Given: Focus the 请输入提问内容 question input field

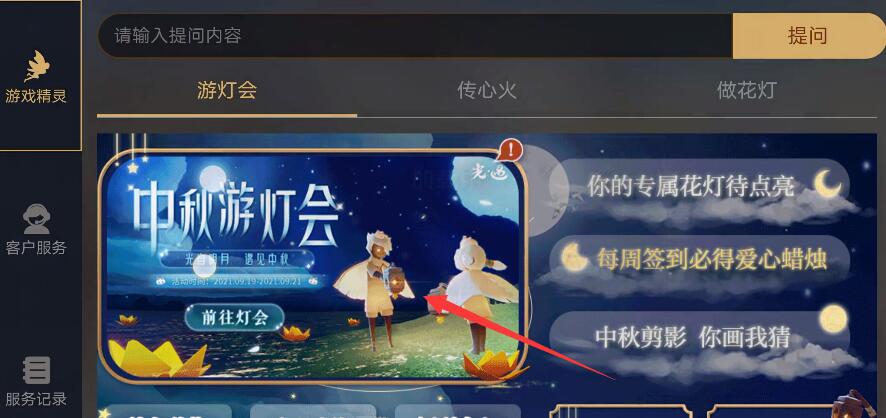Looking at the screenshot, I should tap(415, 36).
